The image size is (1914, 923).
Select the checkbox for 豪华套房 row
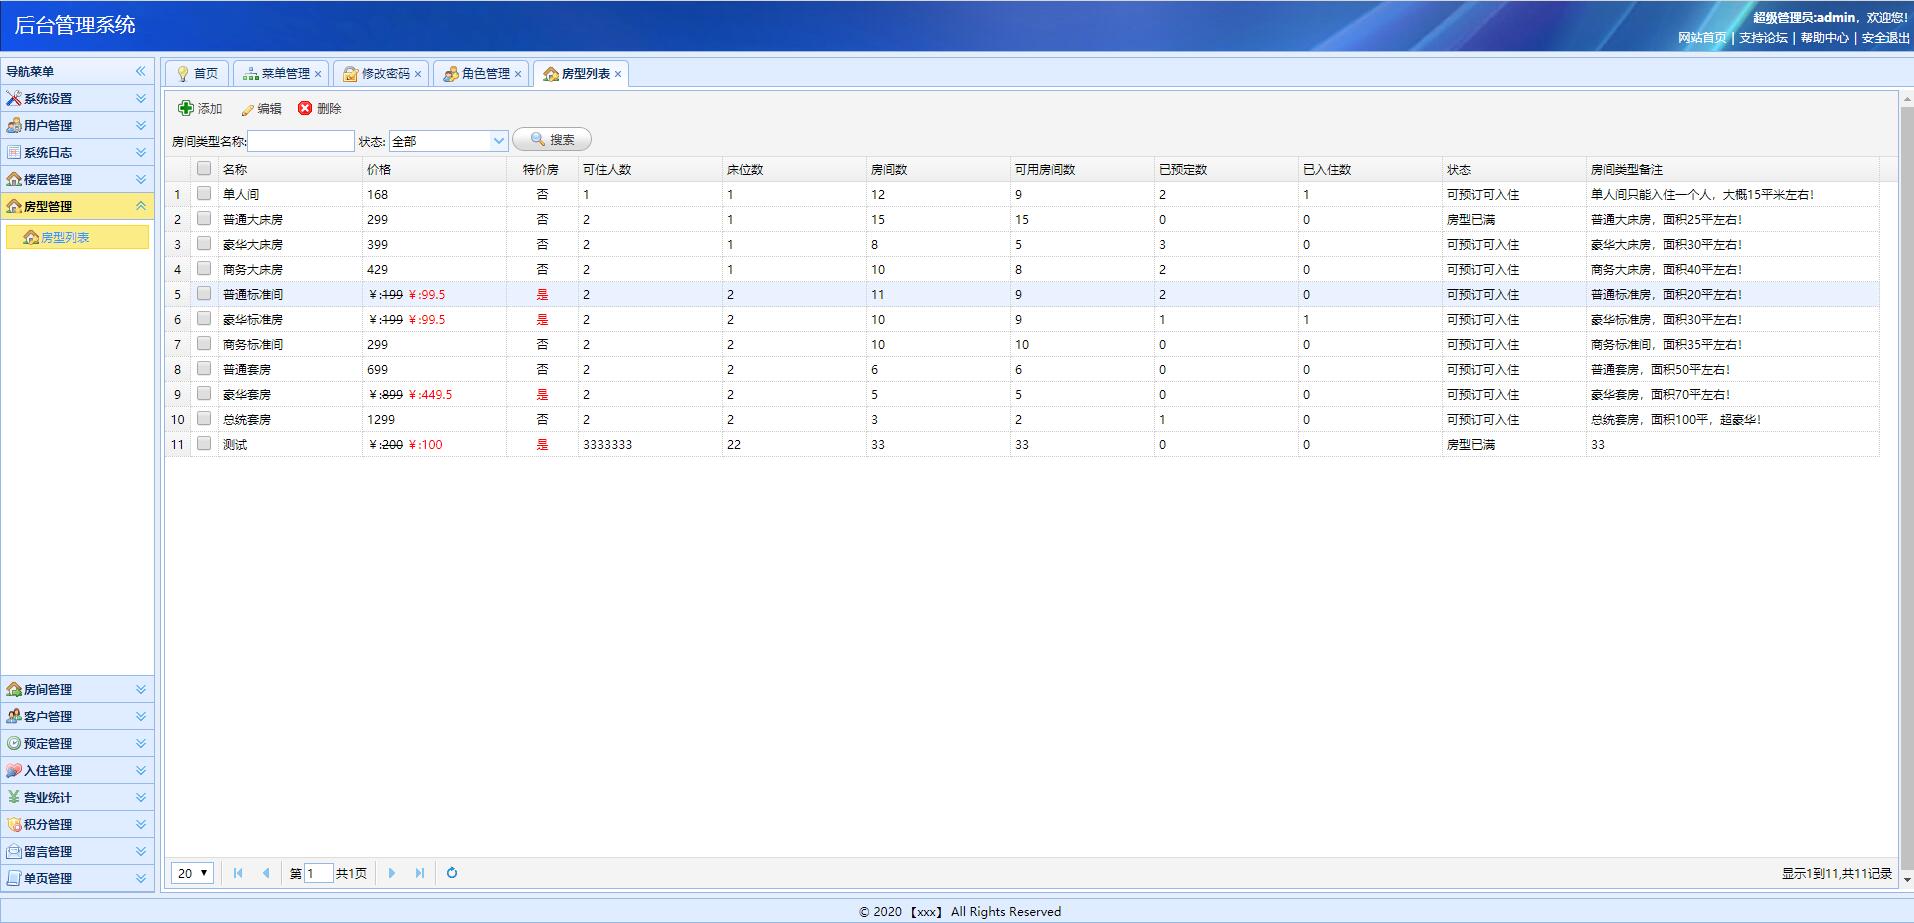(204, 393)
